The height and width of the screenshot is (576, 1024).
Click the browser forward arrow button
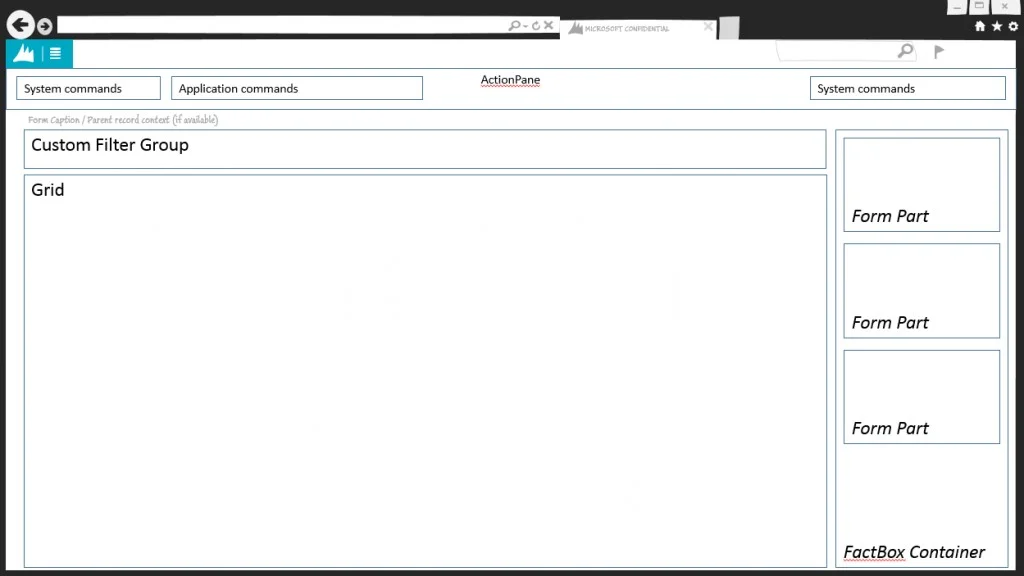[44, 26]
